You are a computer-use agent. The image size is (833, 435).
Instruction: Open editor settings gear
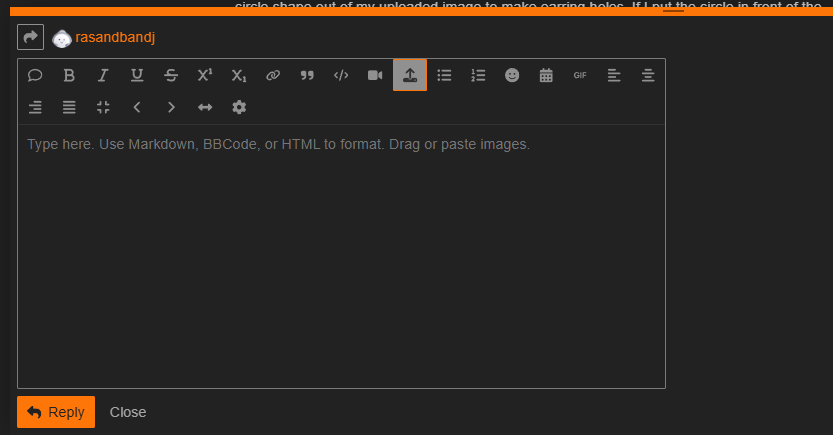tap(239, 107)
